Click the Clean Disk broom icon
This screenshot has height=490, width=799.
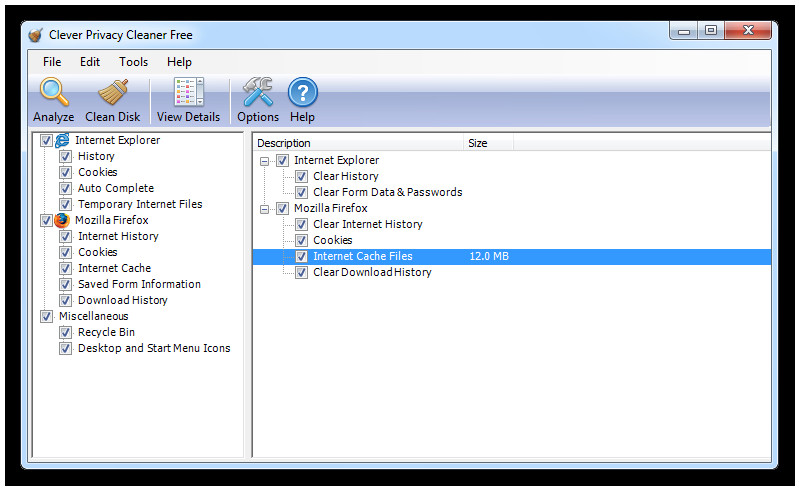pyautogui.click(x=113, y=92)
